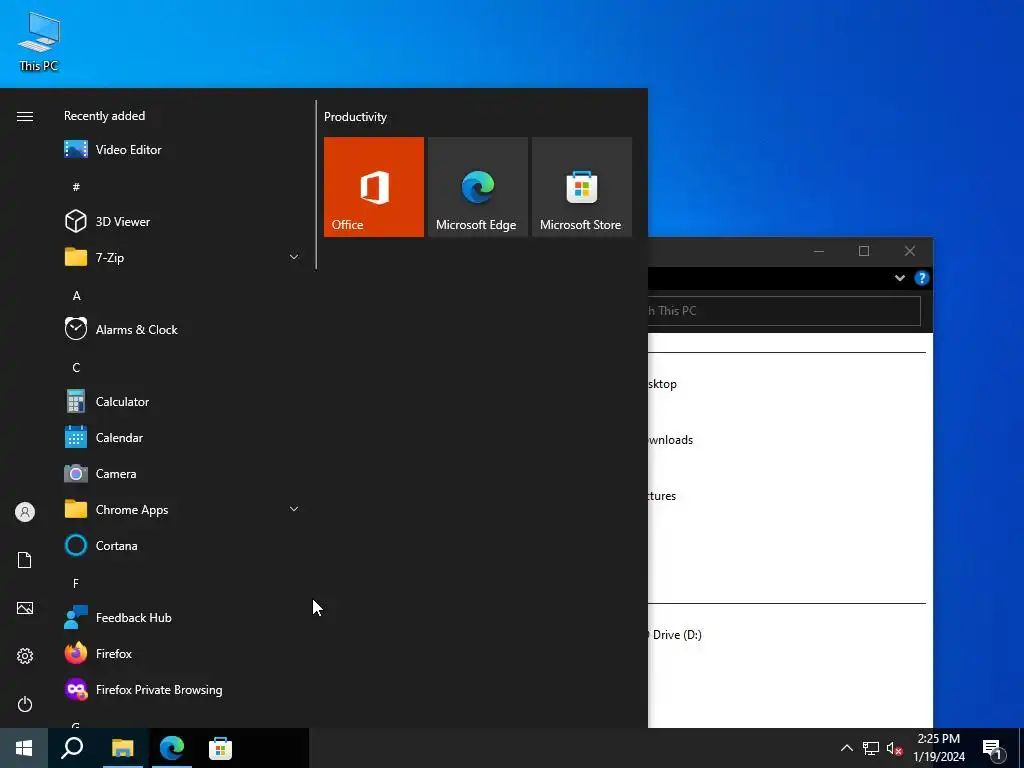The image size is (1024, 768).
Task: Show hidden tray icons arrow
Action: click(846, 748)
